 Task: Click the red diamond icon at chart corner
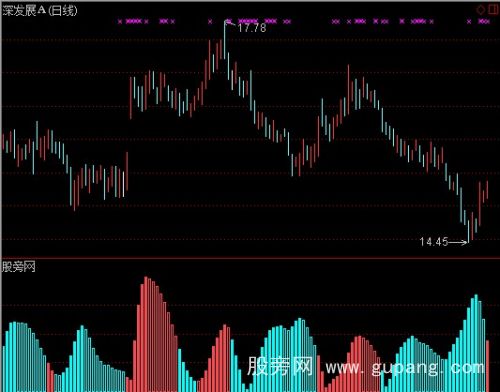[481, 10]
